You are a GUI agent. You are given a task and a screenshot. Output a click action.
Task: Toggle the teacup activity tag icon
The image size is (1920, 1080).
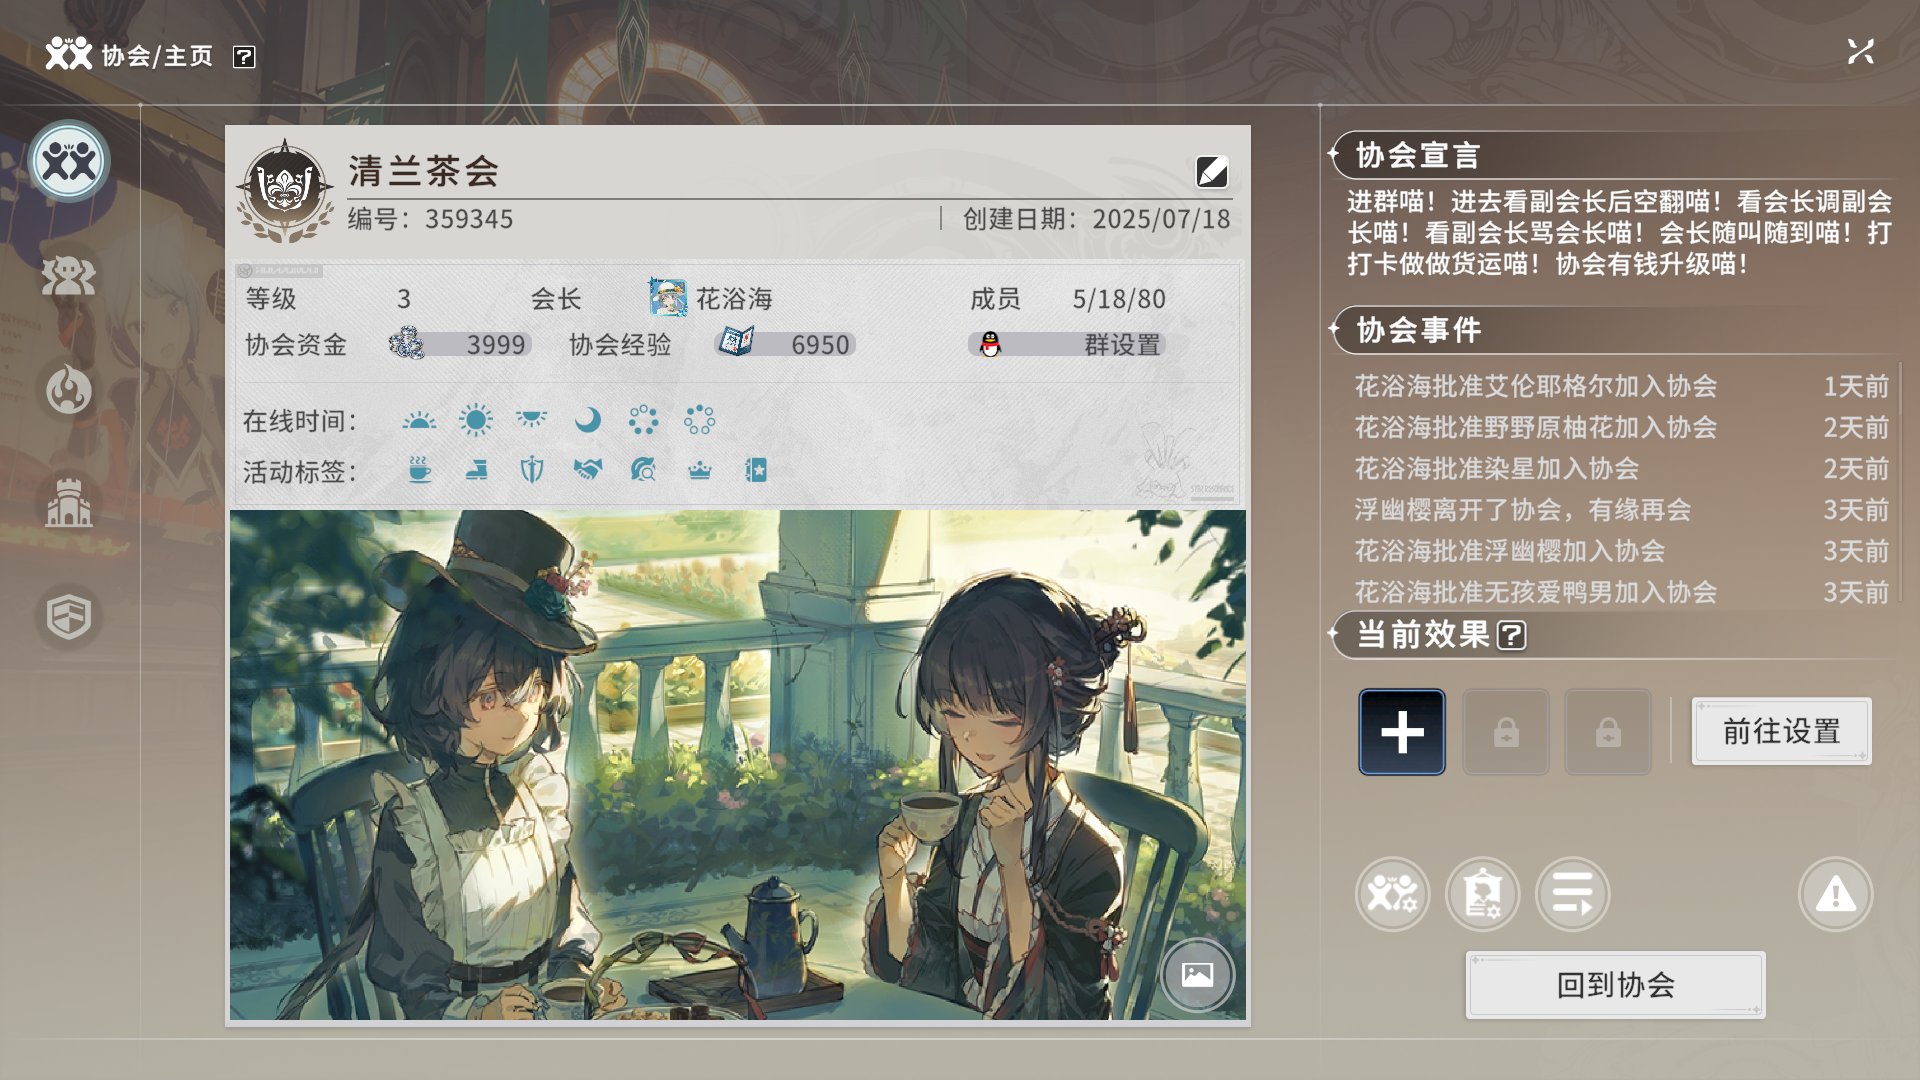pos(420,470)
